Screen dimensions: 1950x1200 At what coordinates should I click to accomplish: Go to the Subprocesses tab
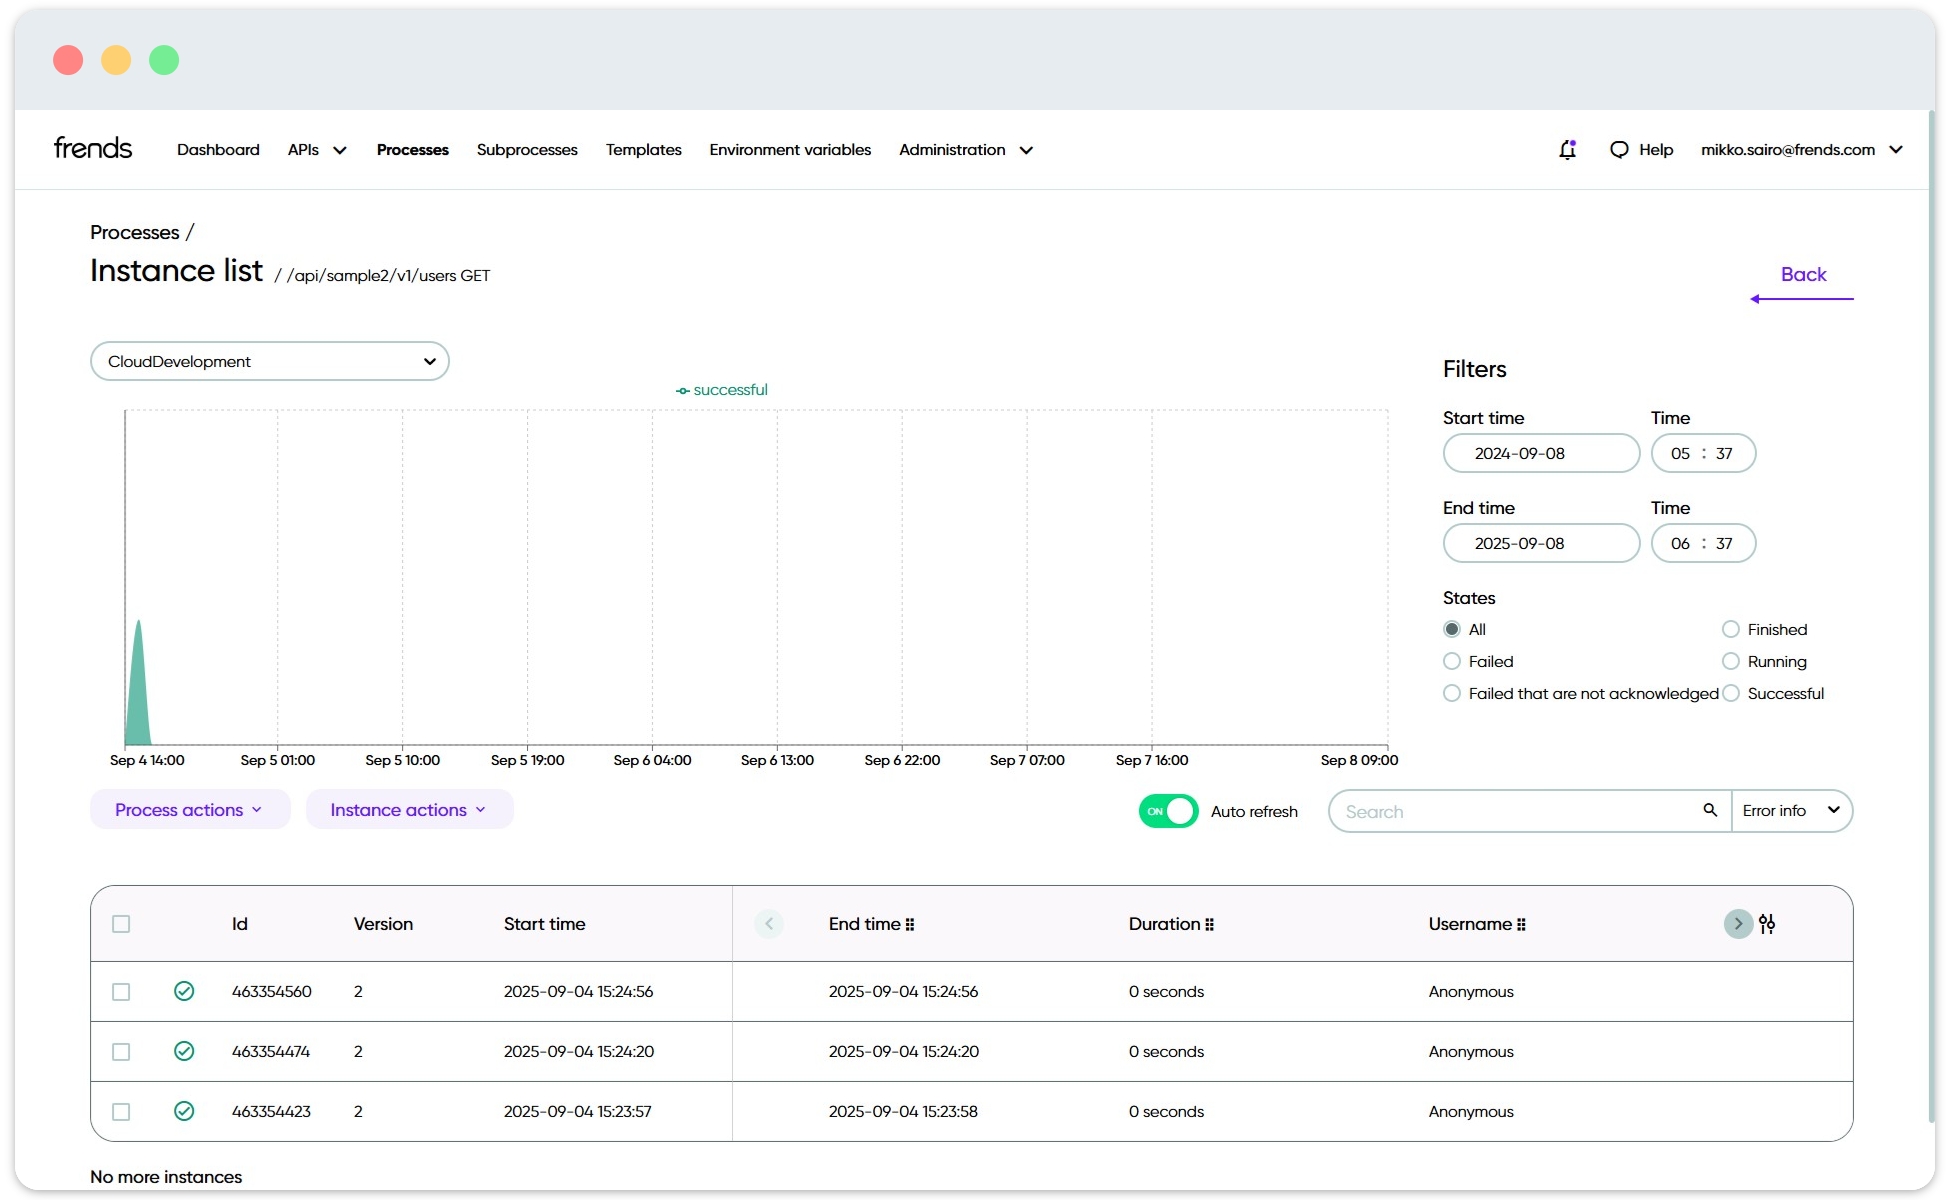(x=527, y=150)
